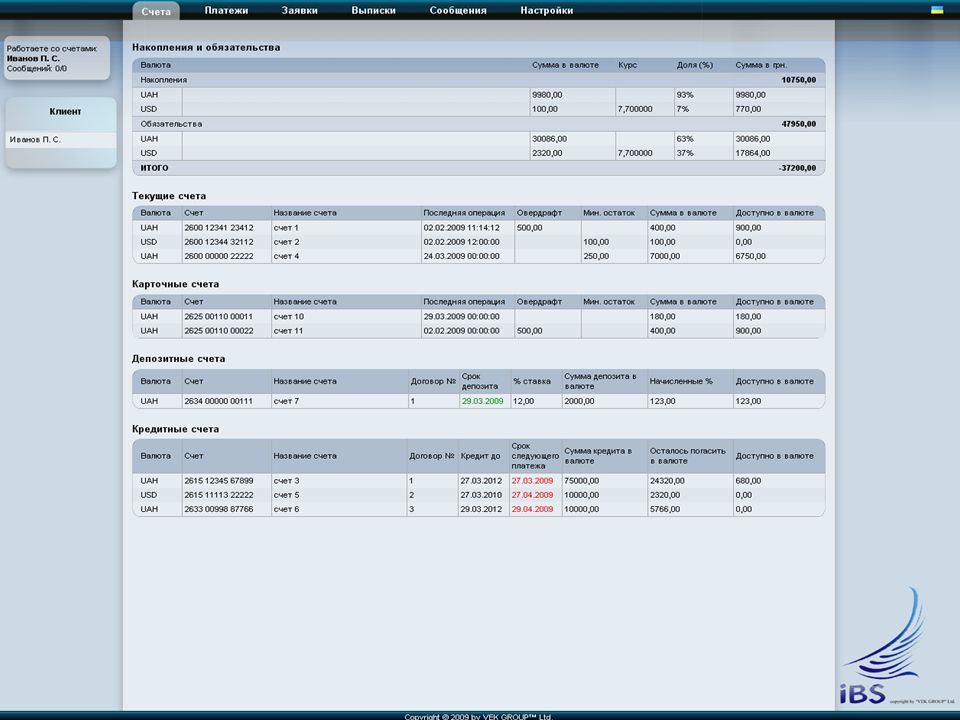Switch to the Платежи tab
960x720 pixels.
(x=226, y=10)
